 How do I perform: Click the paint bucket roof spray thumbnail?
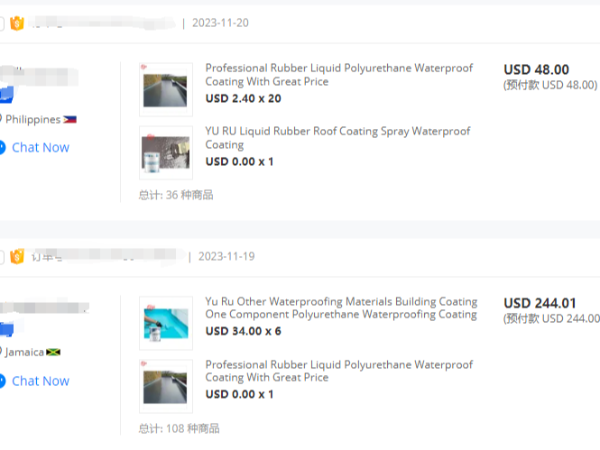[166, 153]
